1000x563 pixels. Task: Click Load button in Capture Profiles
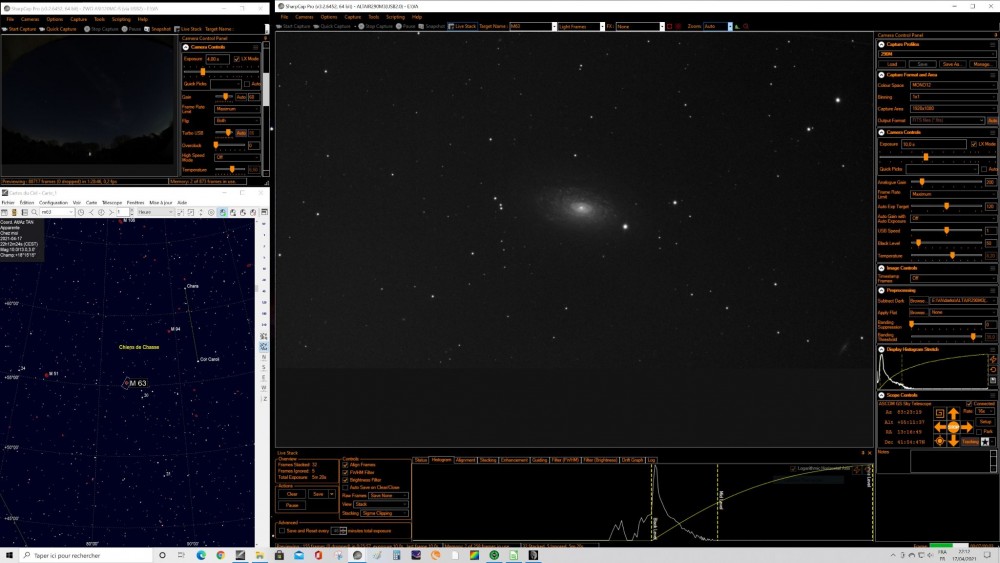(892, 64)
